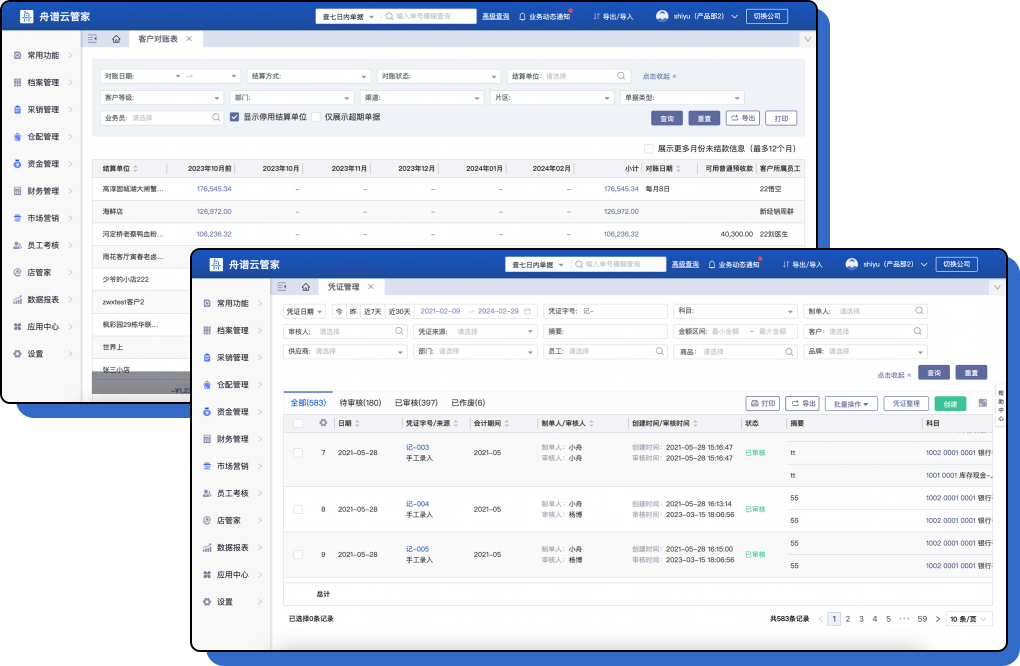Open 数据报表 in the front sidebar
Image resolution: width=1020 pixels, height=666 pixels.
pos(231,548)
